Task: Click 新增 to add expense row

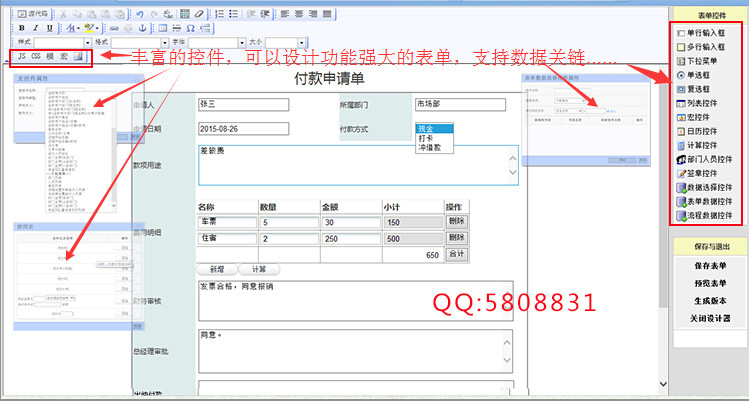Action: point(217,270)
